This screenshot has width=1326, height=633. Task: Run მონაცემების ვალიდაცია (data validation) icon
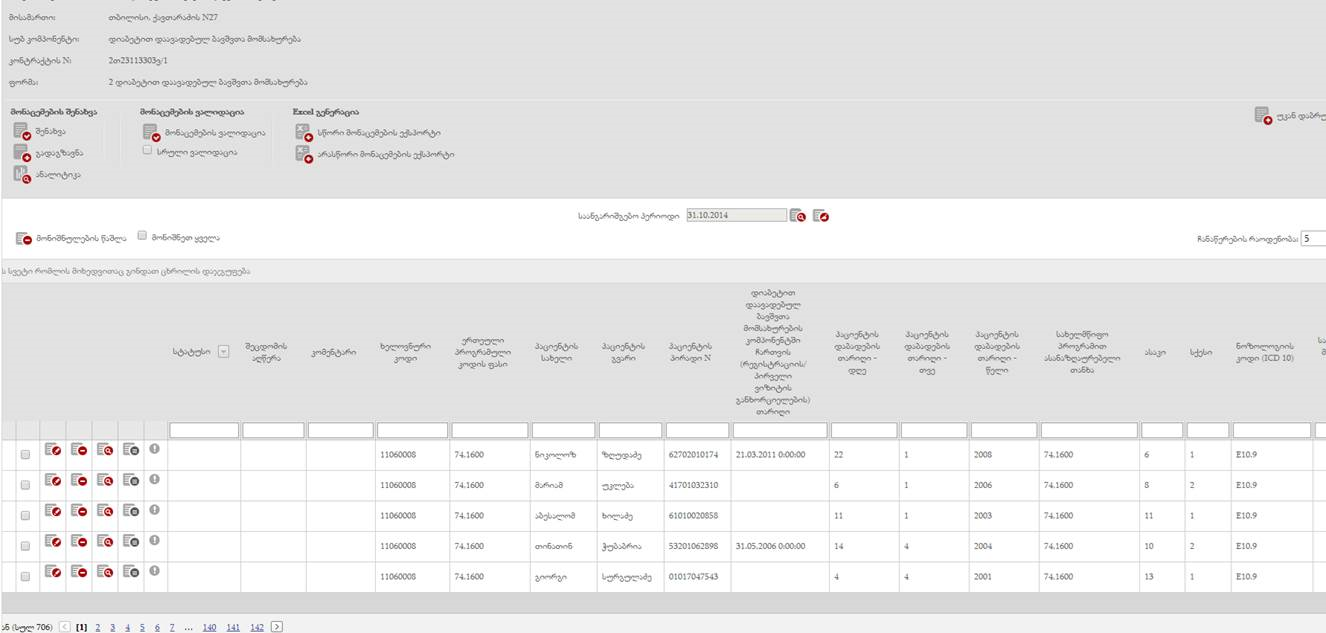coord(151,132)
